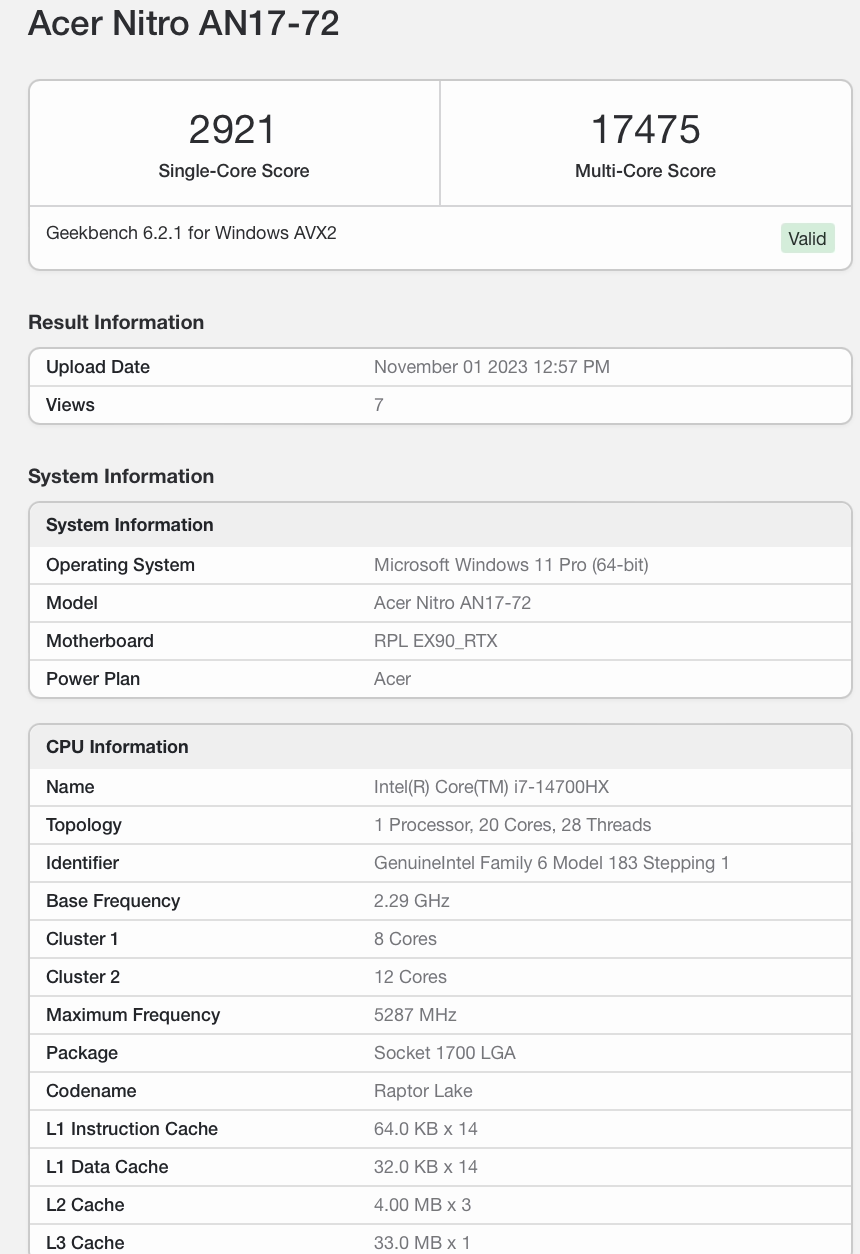Screen dimensions: 860x1254
Task: Click the green Valid badge
Action: [x=807, y=238]
